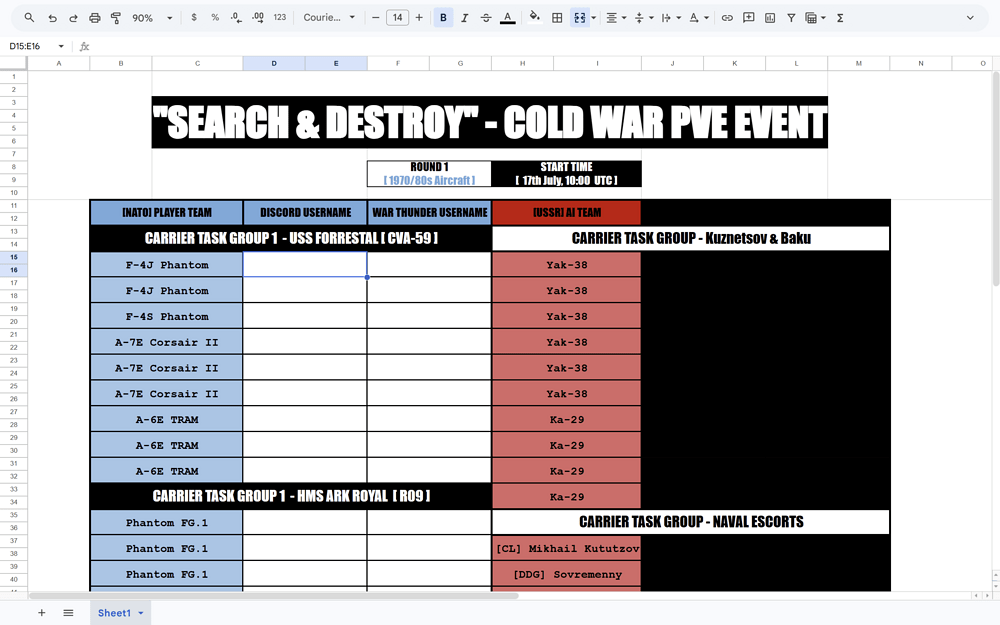Switch to the Sheet1 tab
The width and height of the screenshot is (1000, 625).
click(x=114, y=613)
